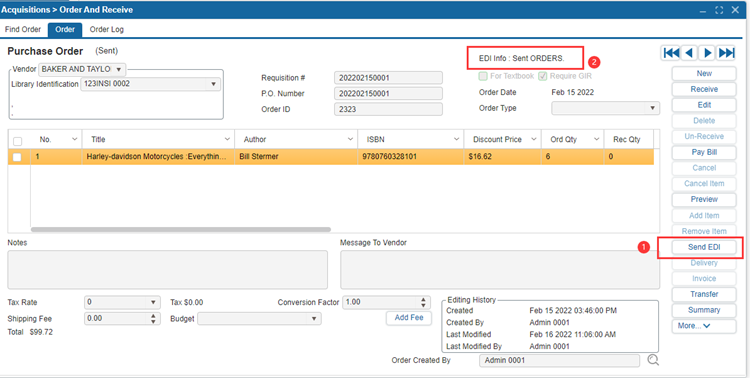This screenshot has height=378, width=750.
Task: Click the Order Created By field
Action: coord(559,360)
